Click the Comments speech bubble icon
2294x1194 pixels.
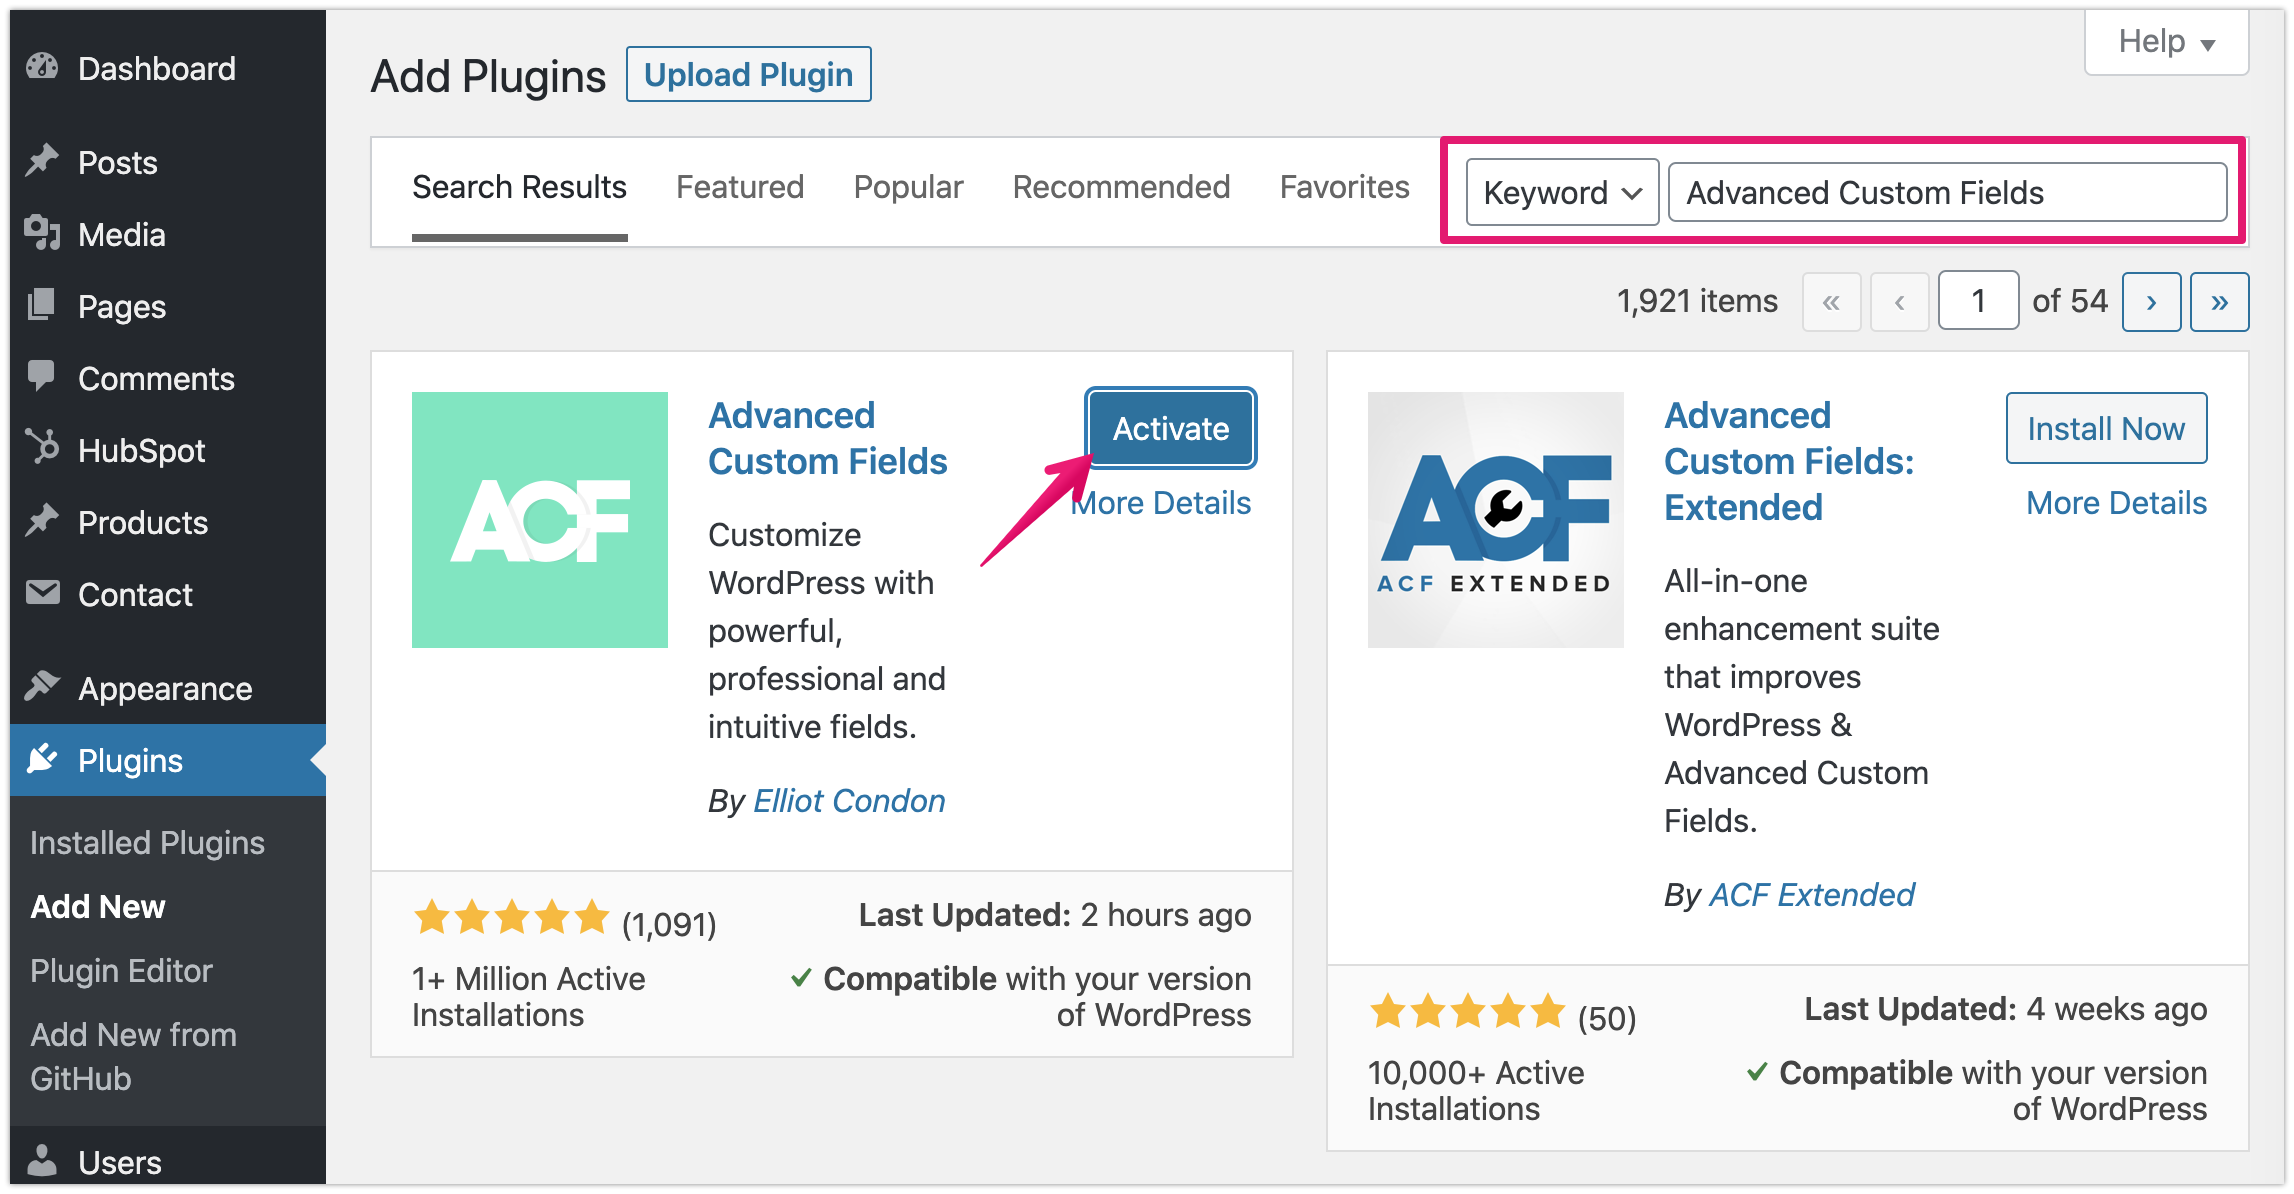[x=42, y=377]
